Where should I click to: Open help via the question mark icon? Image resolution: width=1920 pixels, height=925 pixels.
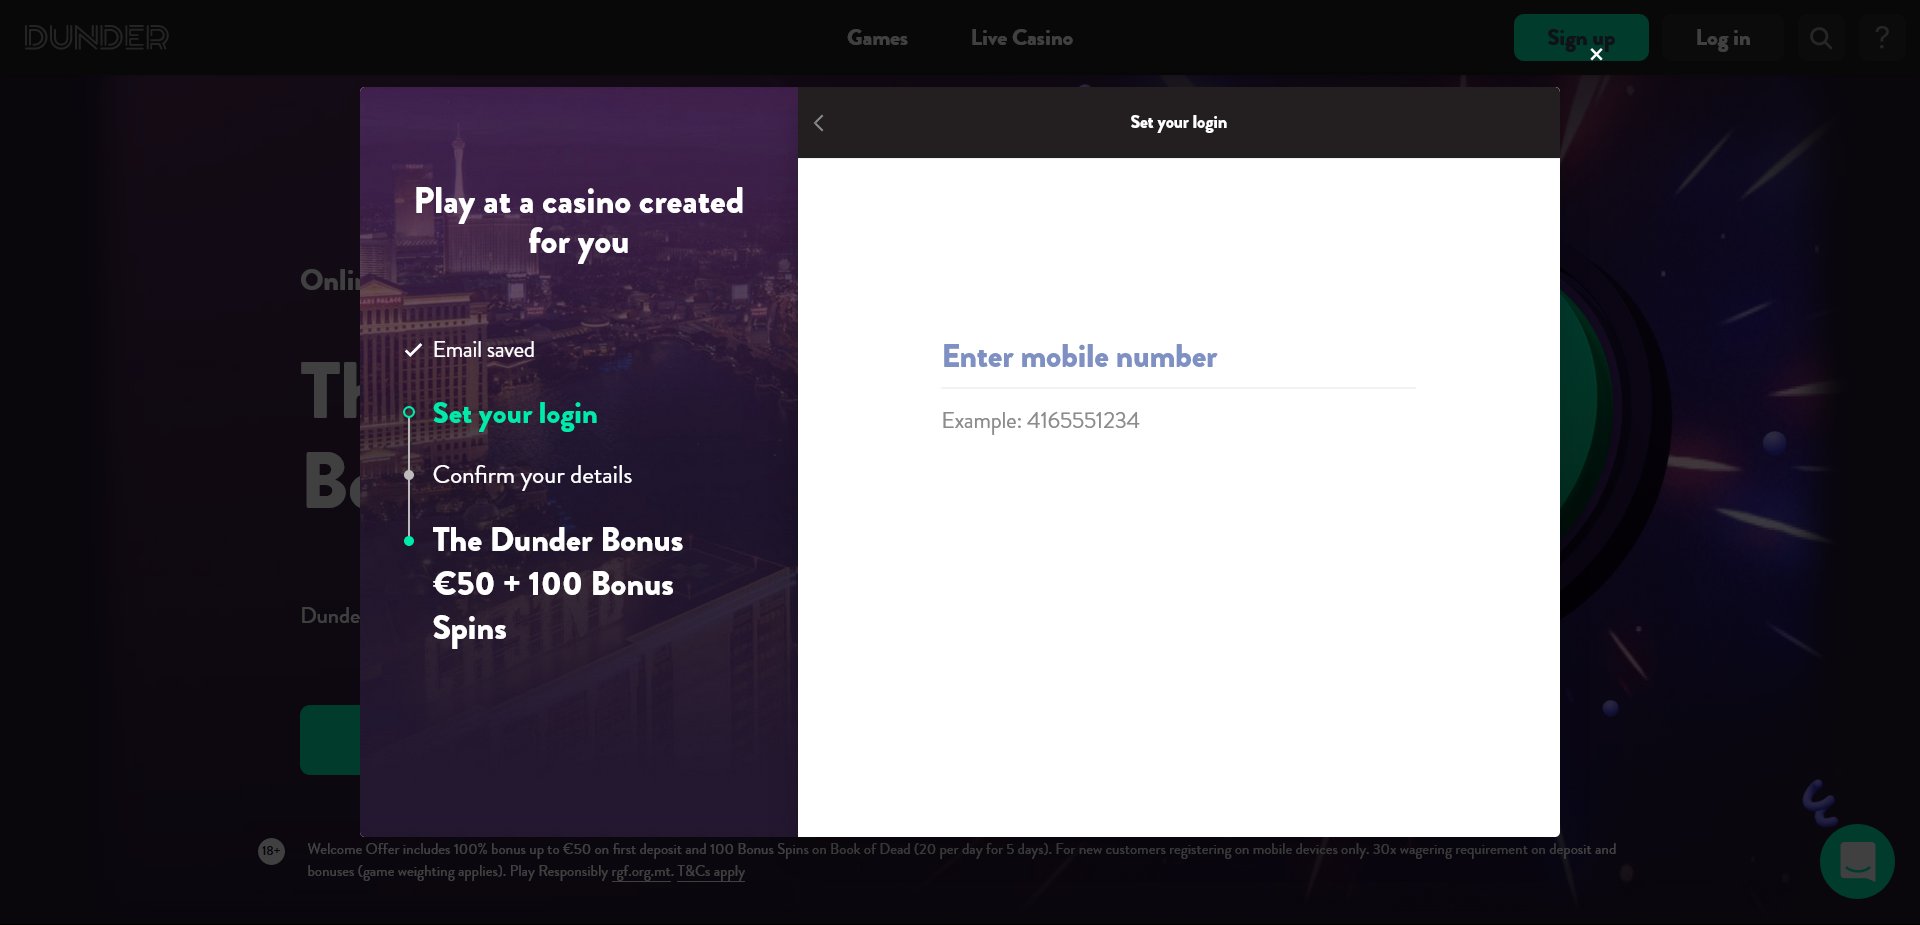[x=1882, y=38]
